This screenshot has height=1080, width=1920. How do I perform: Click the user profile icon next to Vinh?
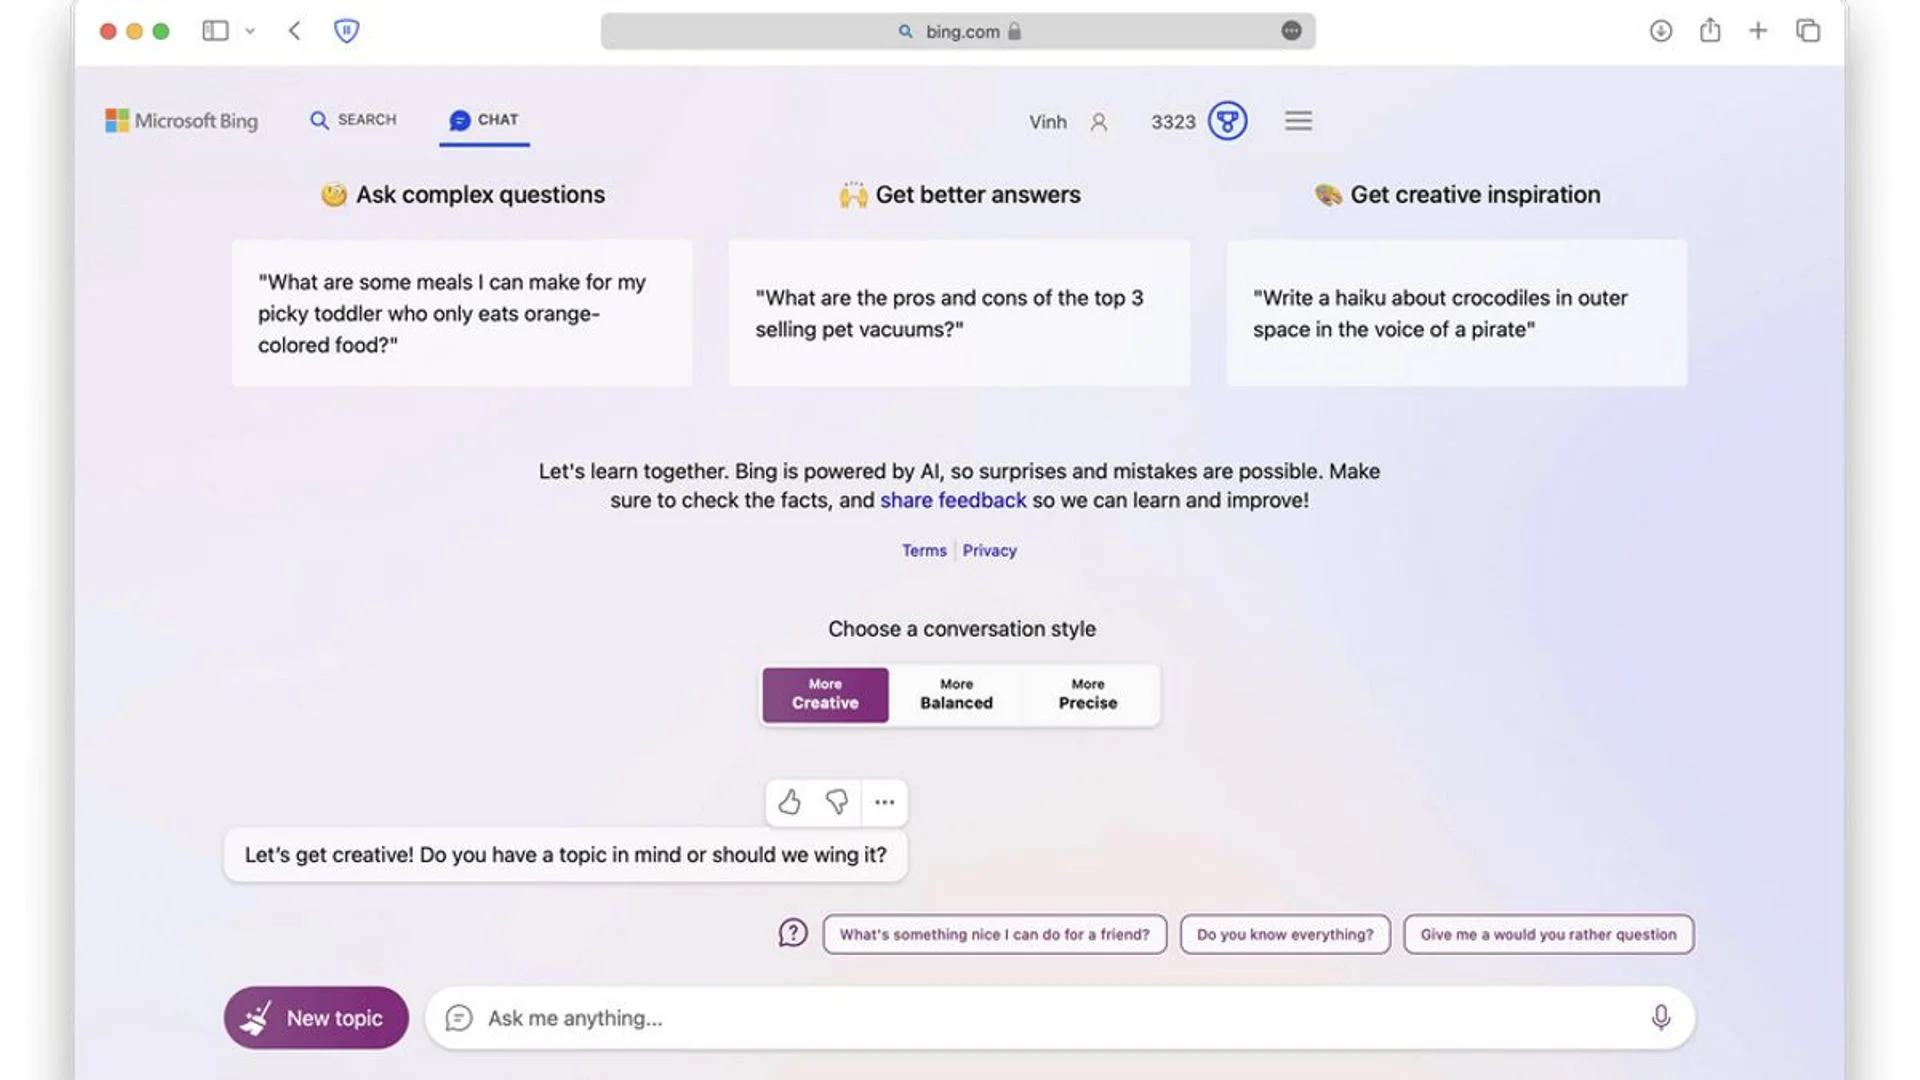pyautogui.click(x=1098, y=121)
